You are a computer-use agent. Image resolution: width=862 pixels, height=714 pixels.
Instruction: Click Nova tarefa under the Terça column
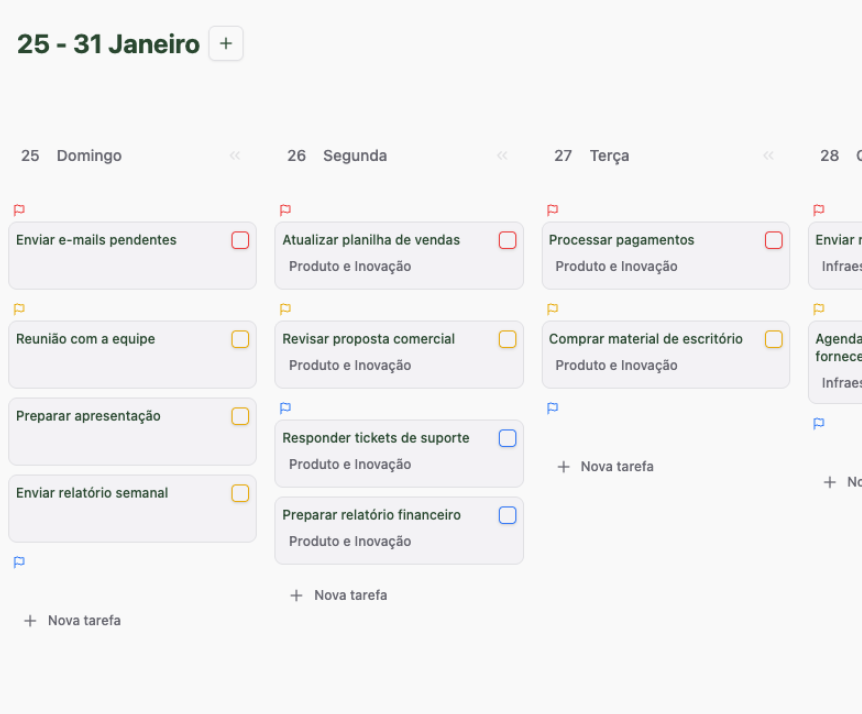click(x=605, y=466)
